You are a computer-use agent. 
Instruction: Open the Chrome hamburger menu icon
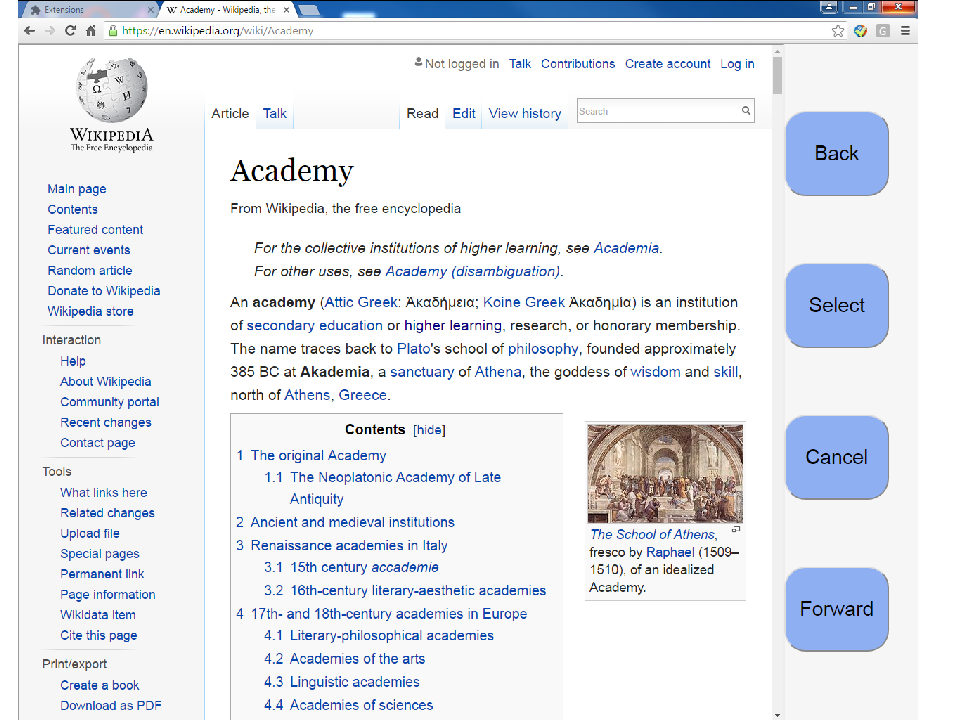[905, 31]
